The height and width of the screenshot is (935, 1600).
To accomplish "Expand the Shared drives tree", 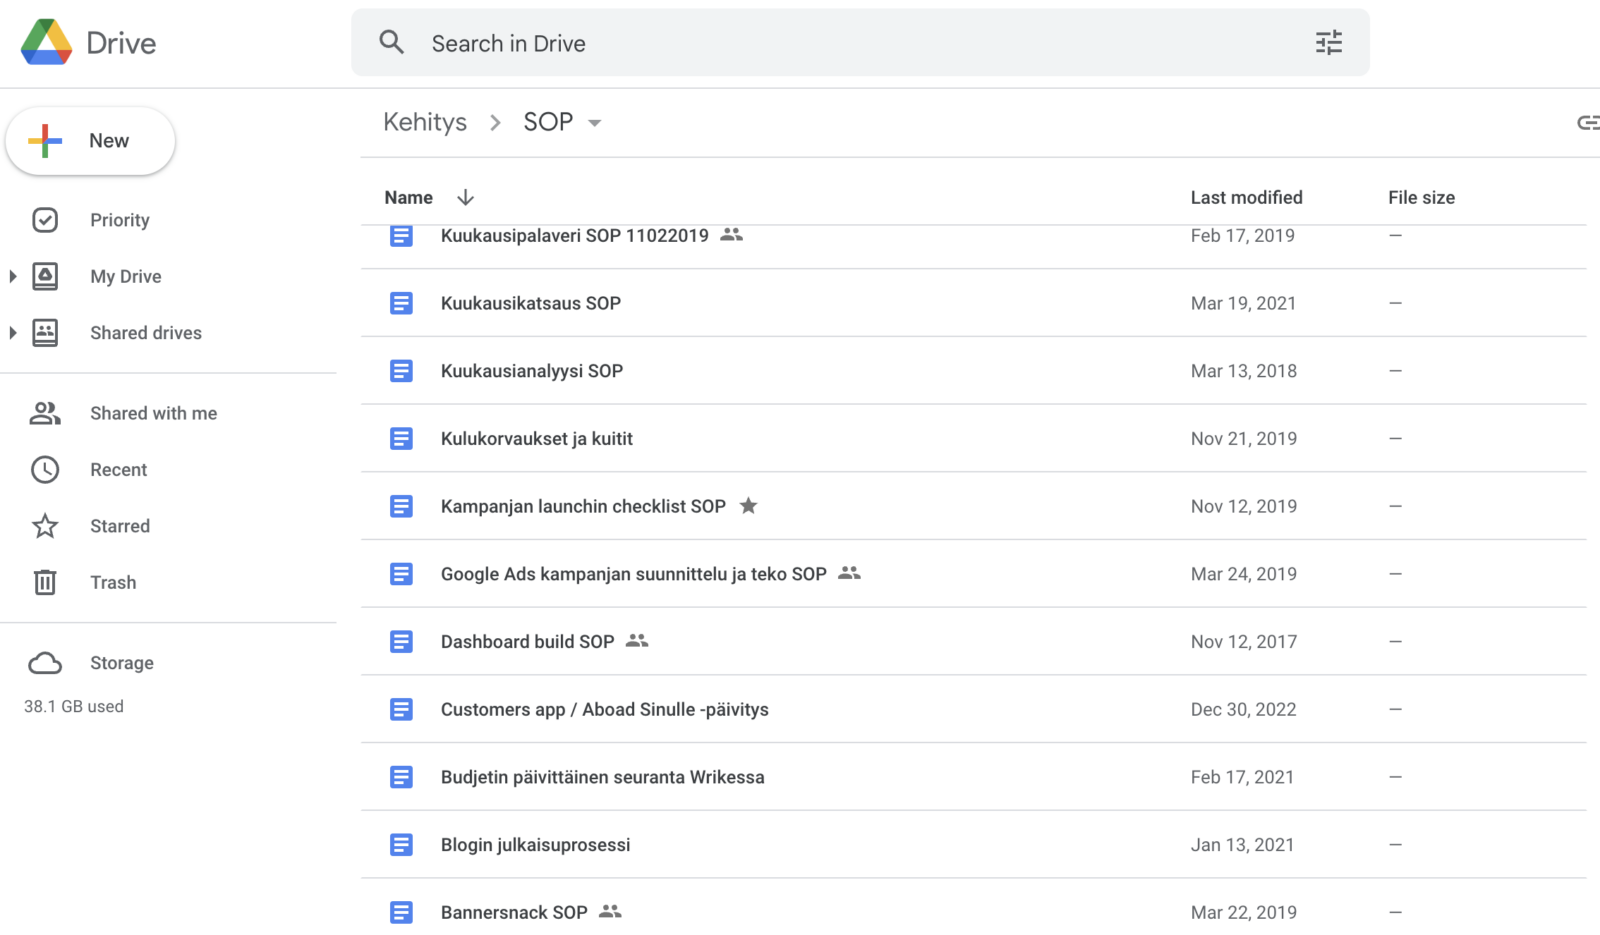I will pos(13,333).
